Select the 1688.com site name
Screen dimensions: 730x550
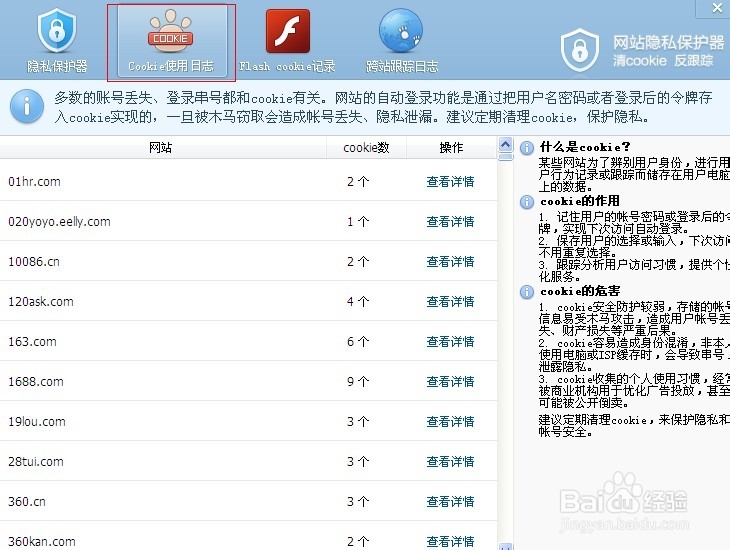tap(36, 382)
